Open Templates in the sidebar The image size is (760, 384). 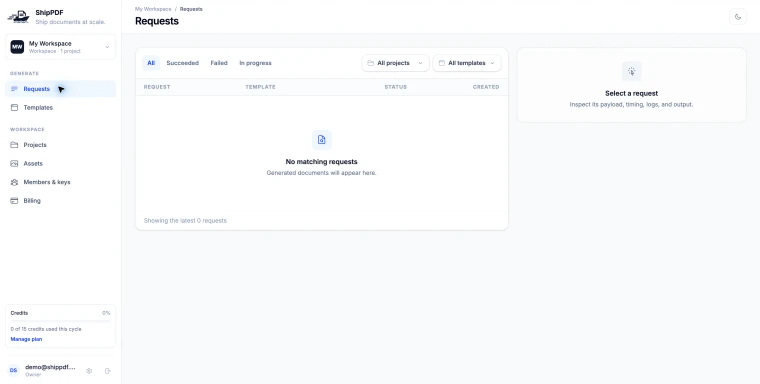click(x=61, y=108)
